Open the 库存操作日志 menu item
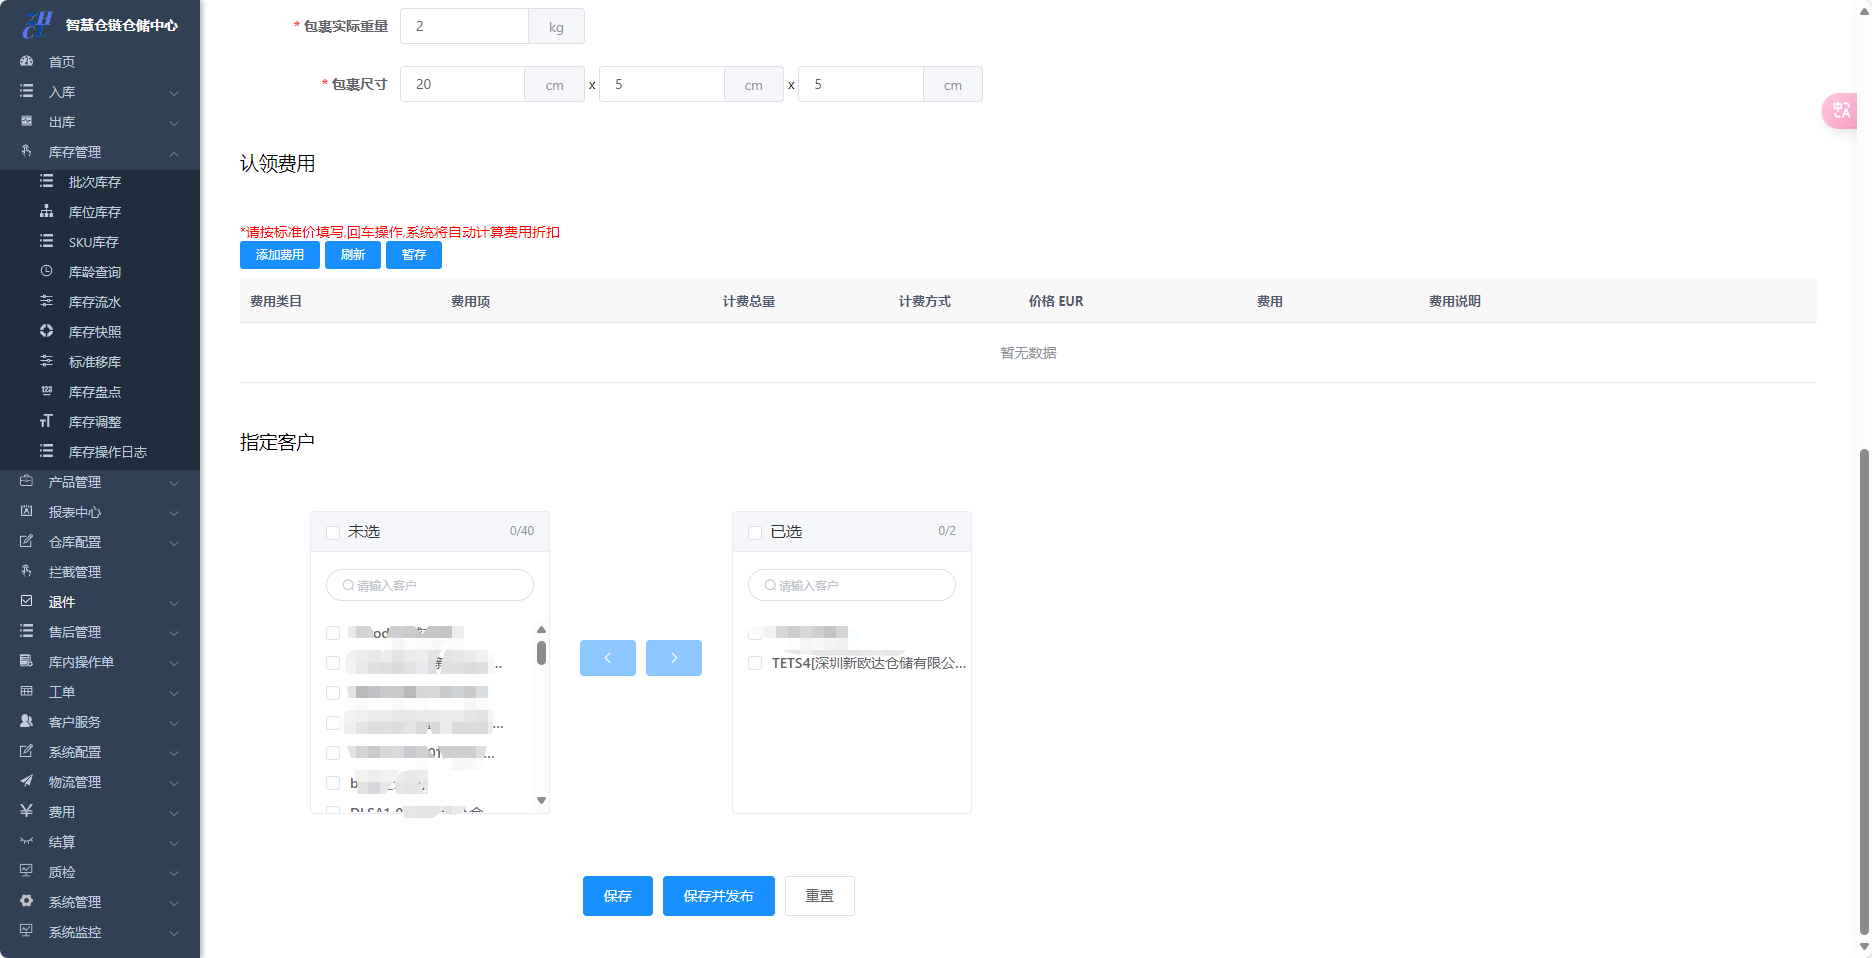The image size is (1872, 958). [x=107, y=452]
